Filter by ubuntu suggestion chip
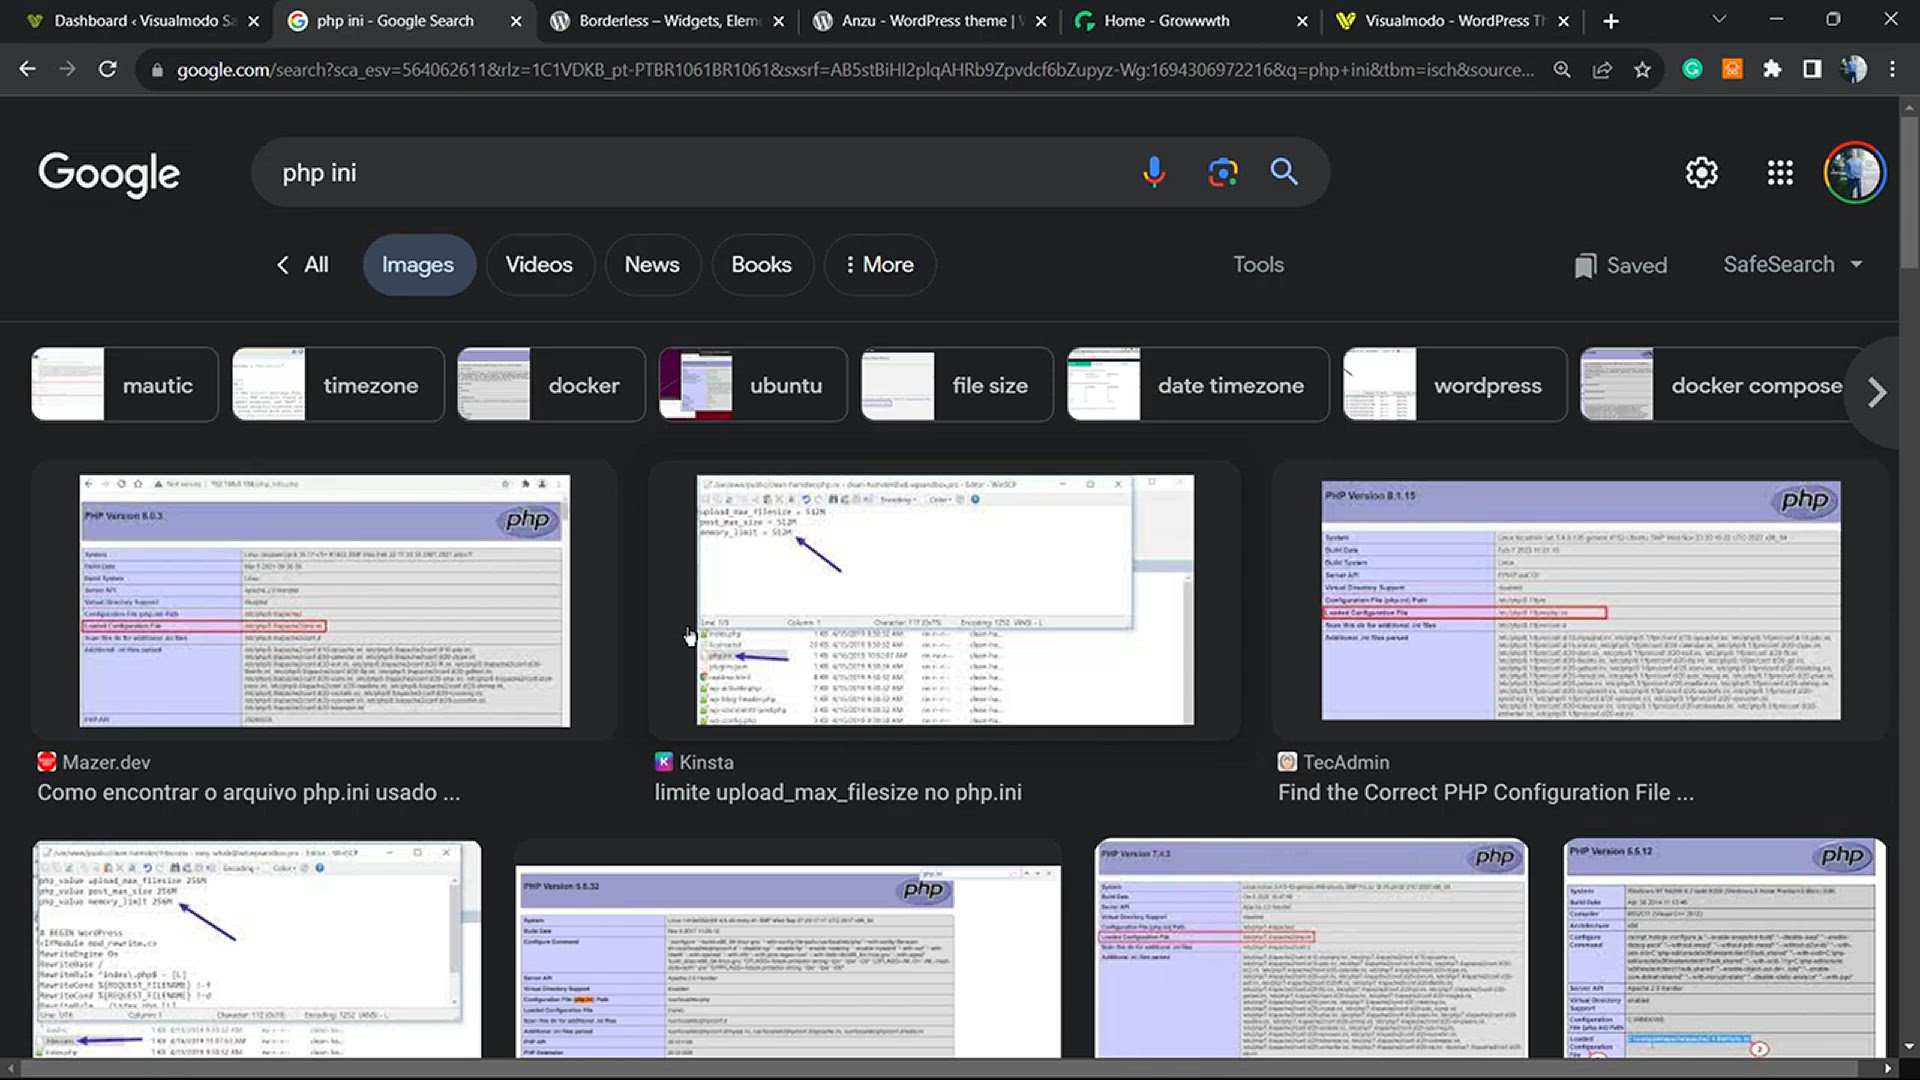The height and width of the screenshot is (1080, 1920). click(x=753, y=385)
